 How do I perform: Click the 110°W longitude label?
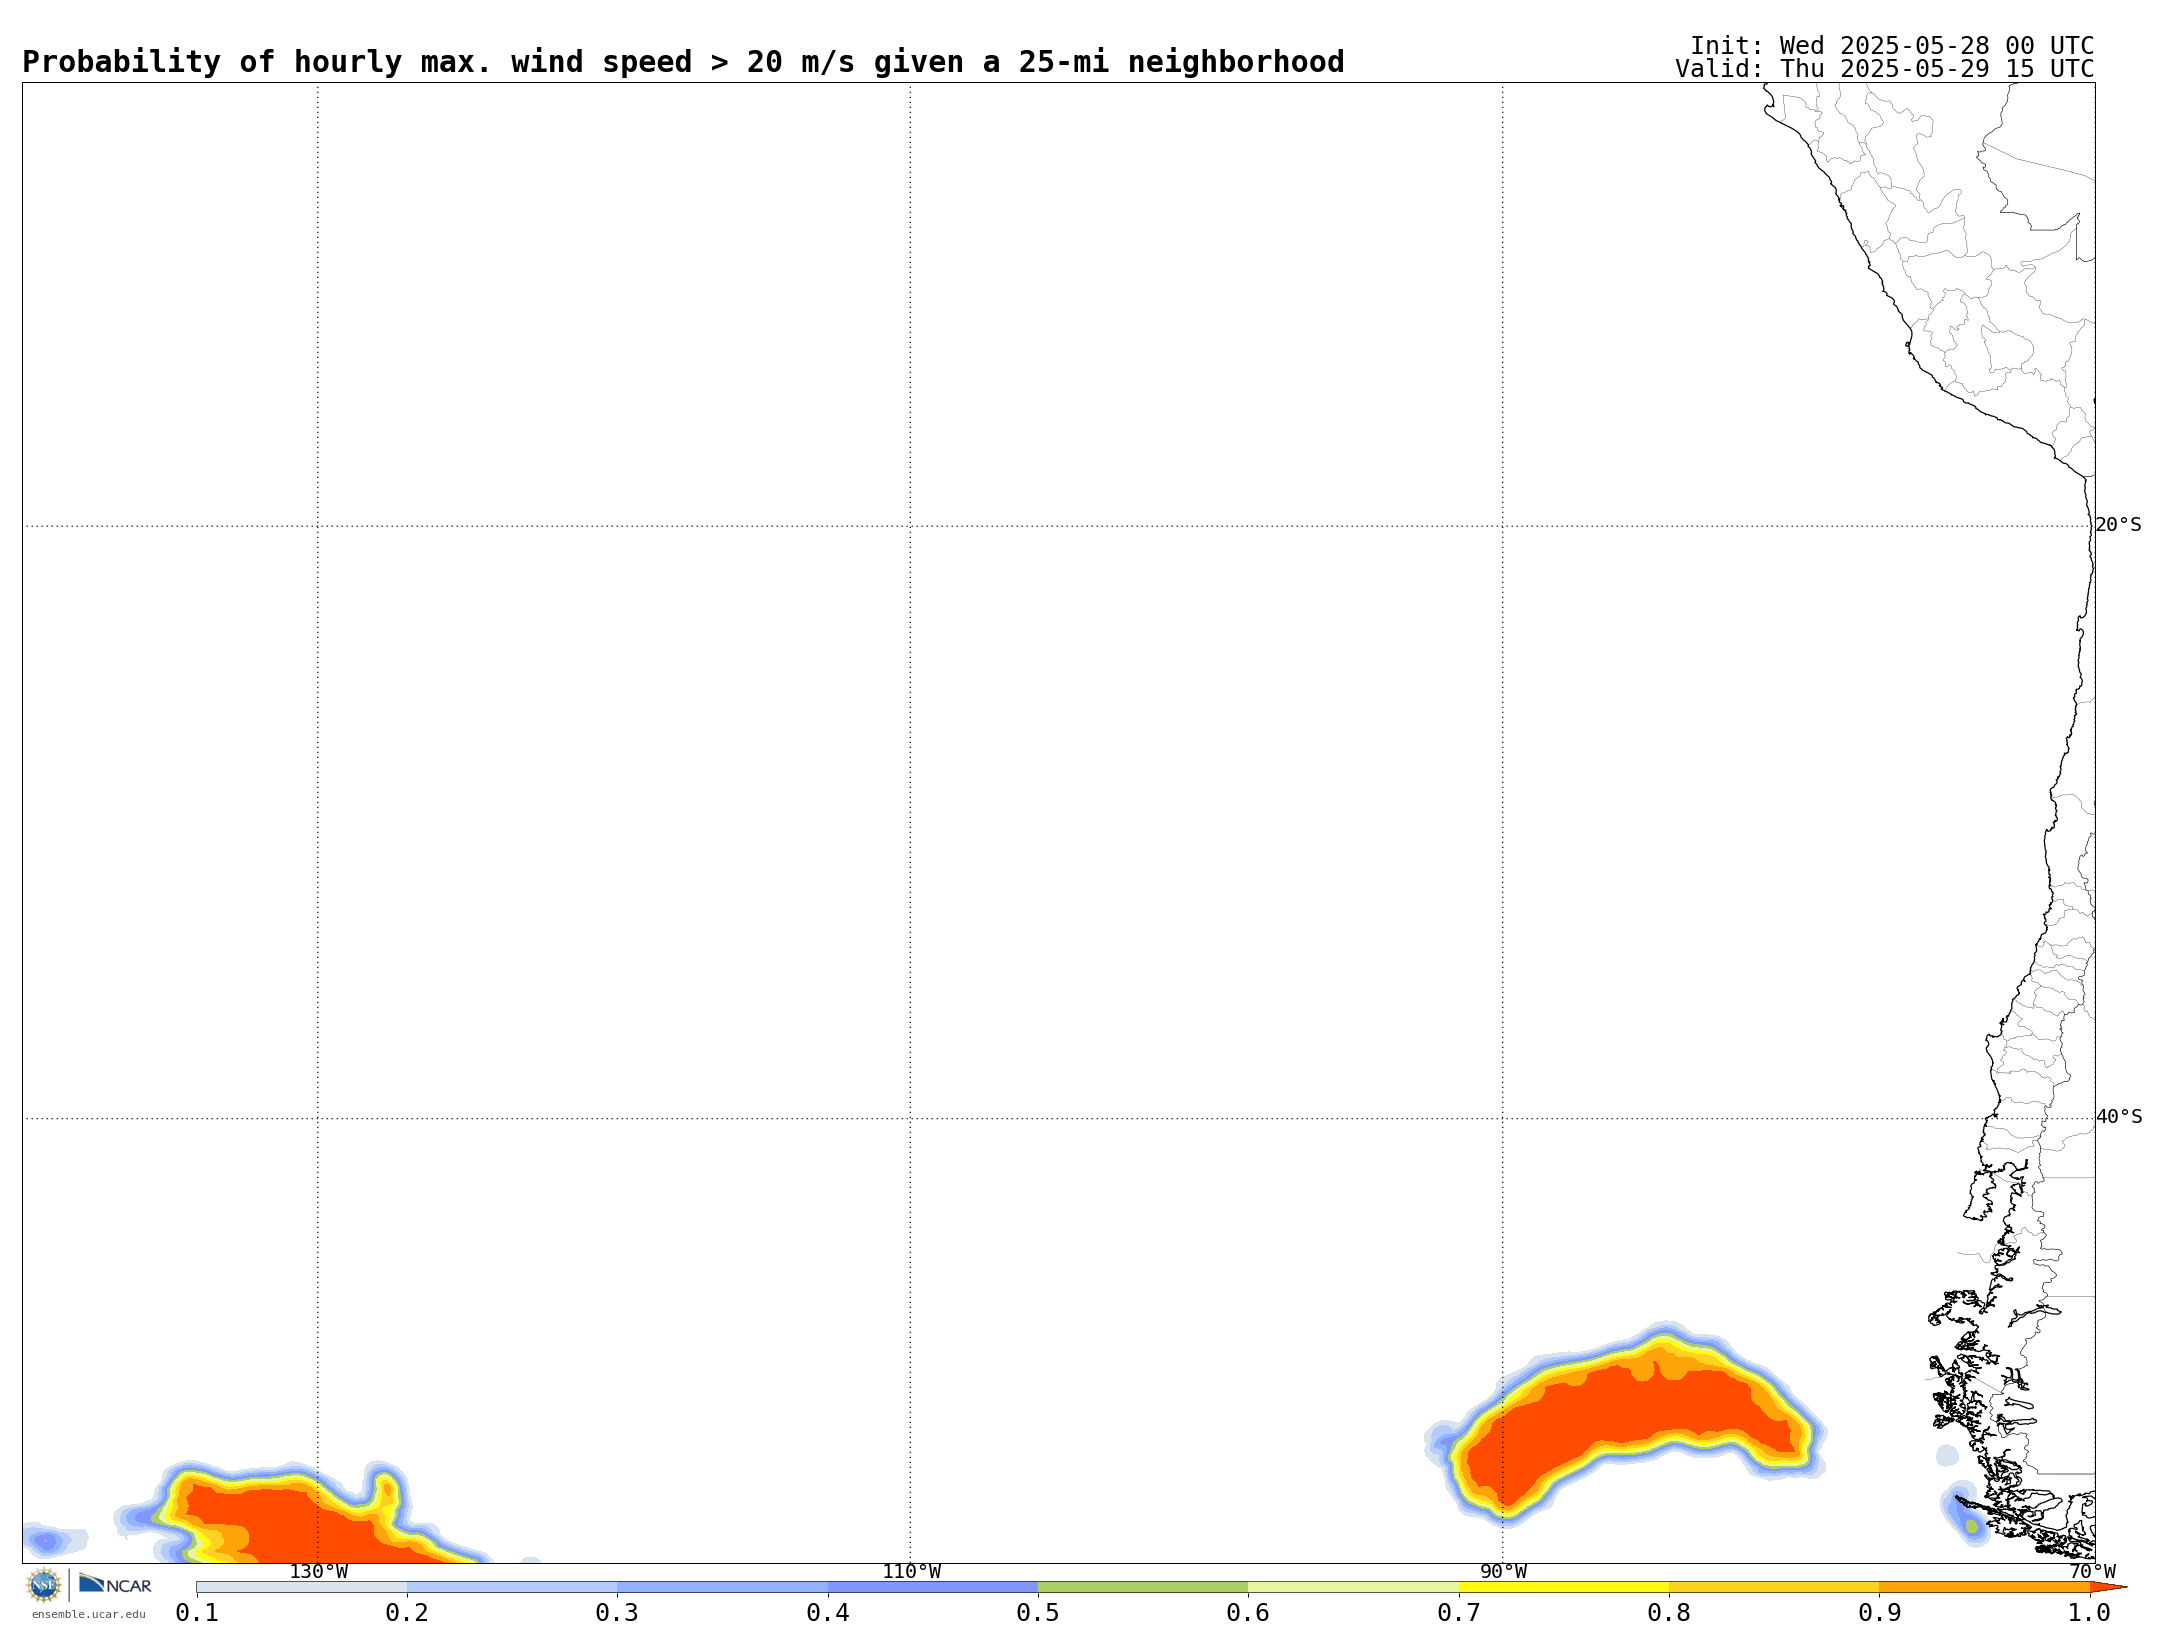910,1572
